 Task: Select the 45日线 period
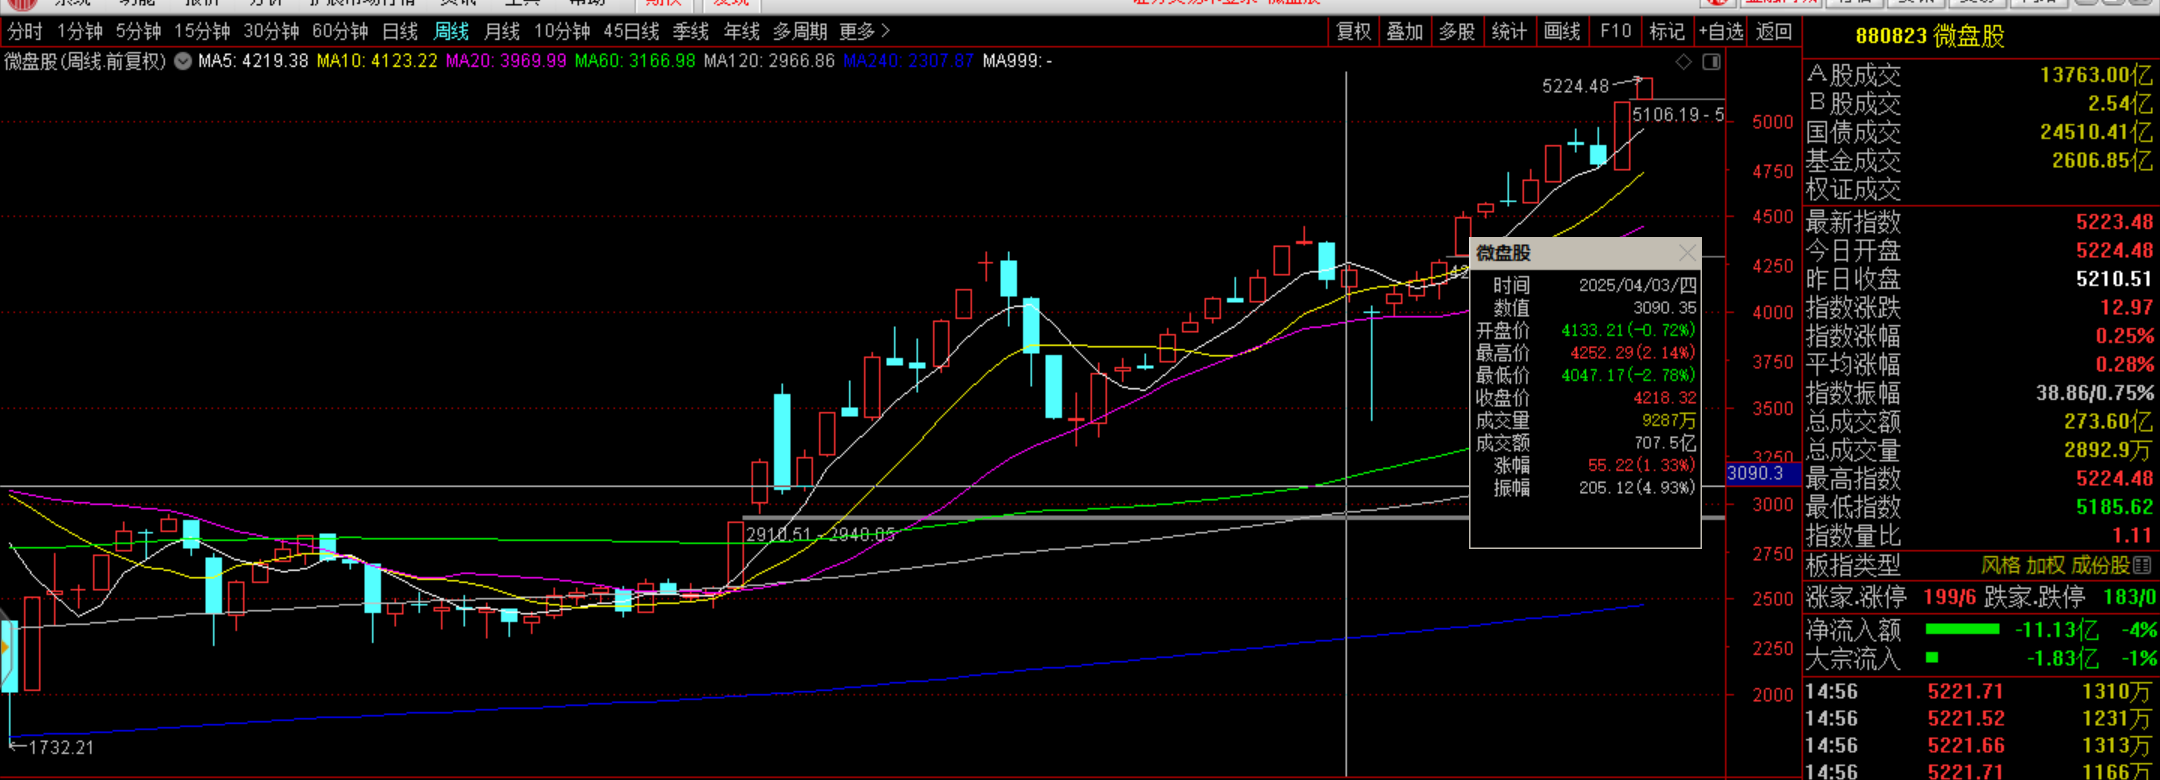pos(631,32)
